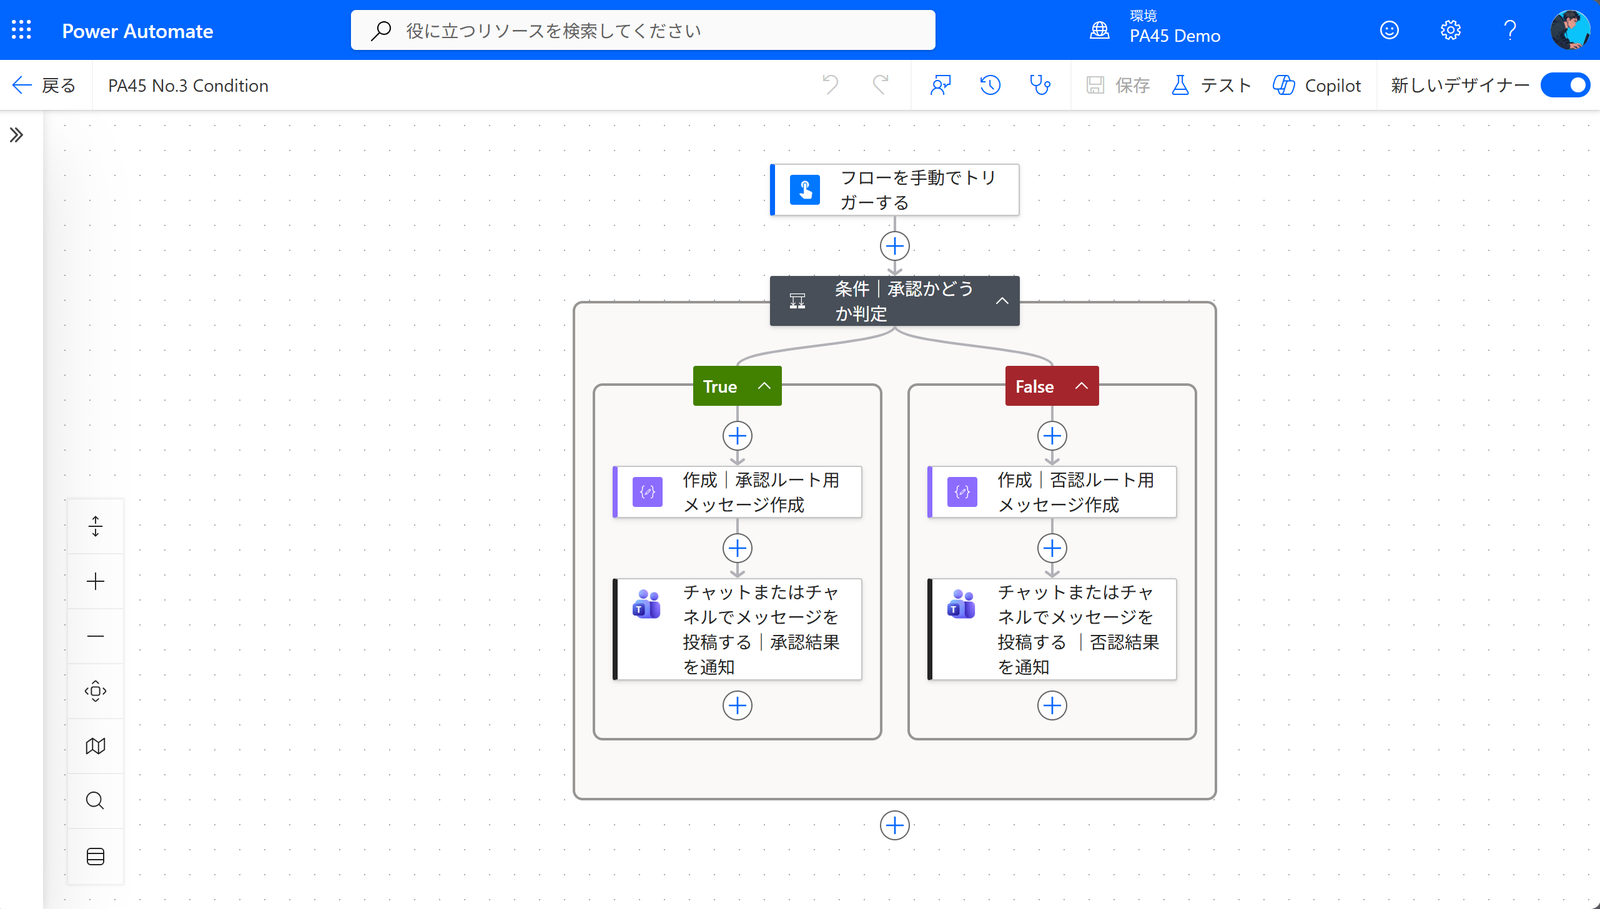Collapse the True branch chevron
This screenshot has width=1600, height=909.
click(x=764, y=386)
